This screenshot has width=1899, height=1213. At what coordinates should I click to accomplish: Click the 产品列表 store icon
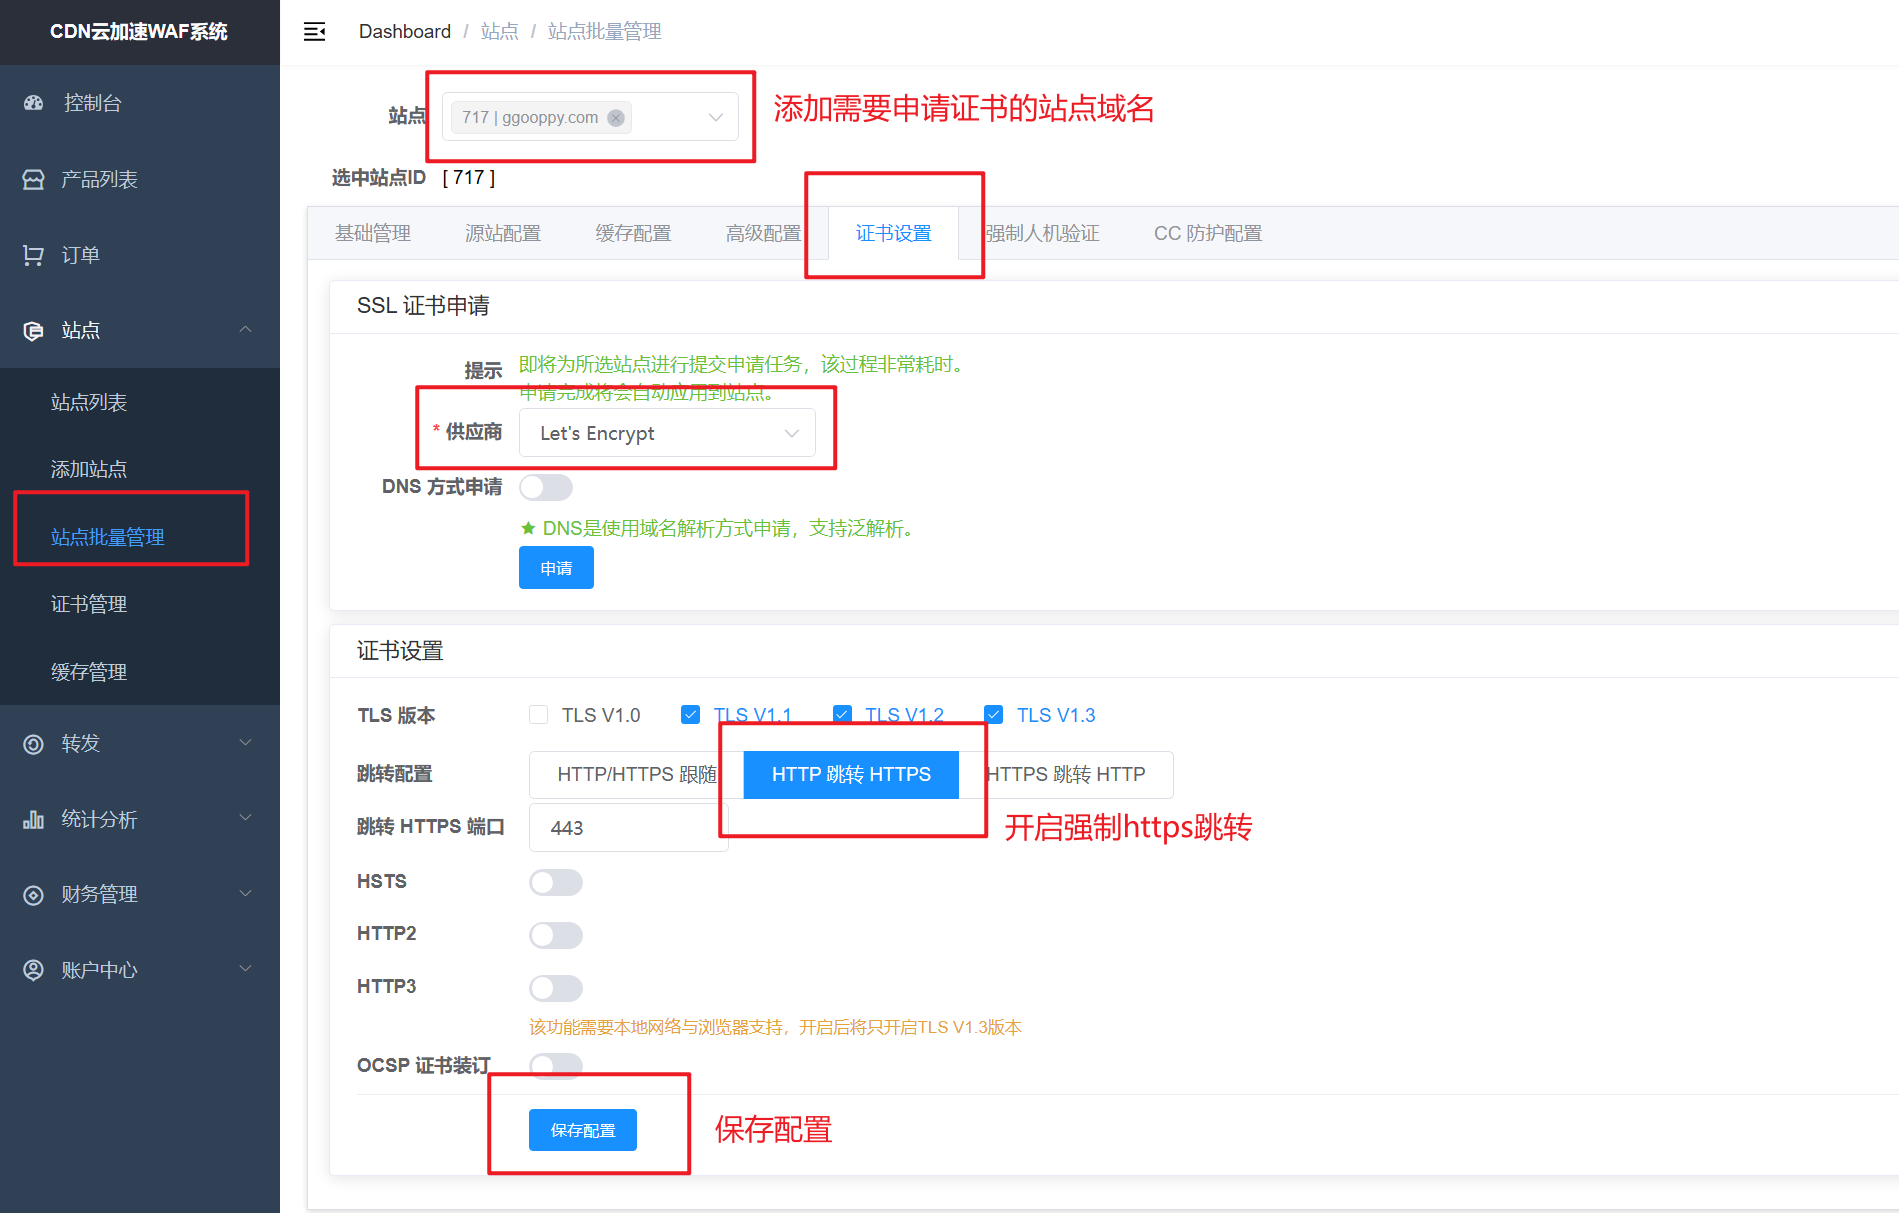pos(34,179)
